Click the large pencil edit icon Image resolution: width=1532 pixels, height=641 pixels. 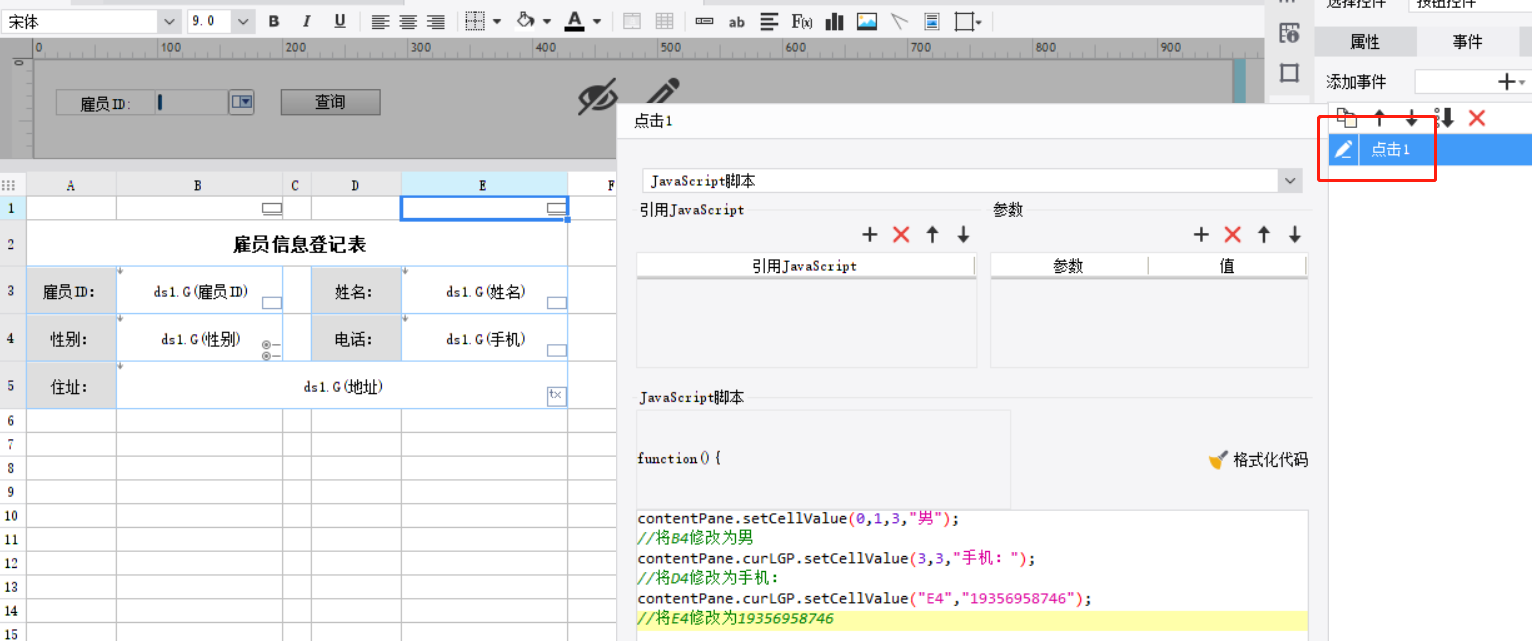tap(662, 92)
